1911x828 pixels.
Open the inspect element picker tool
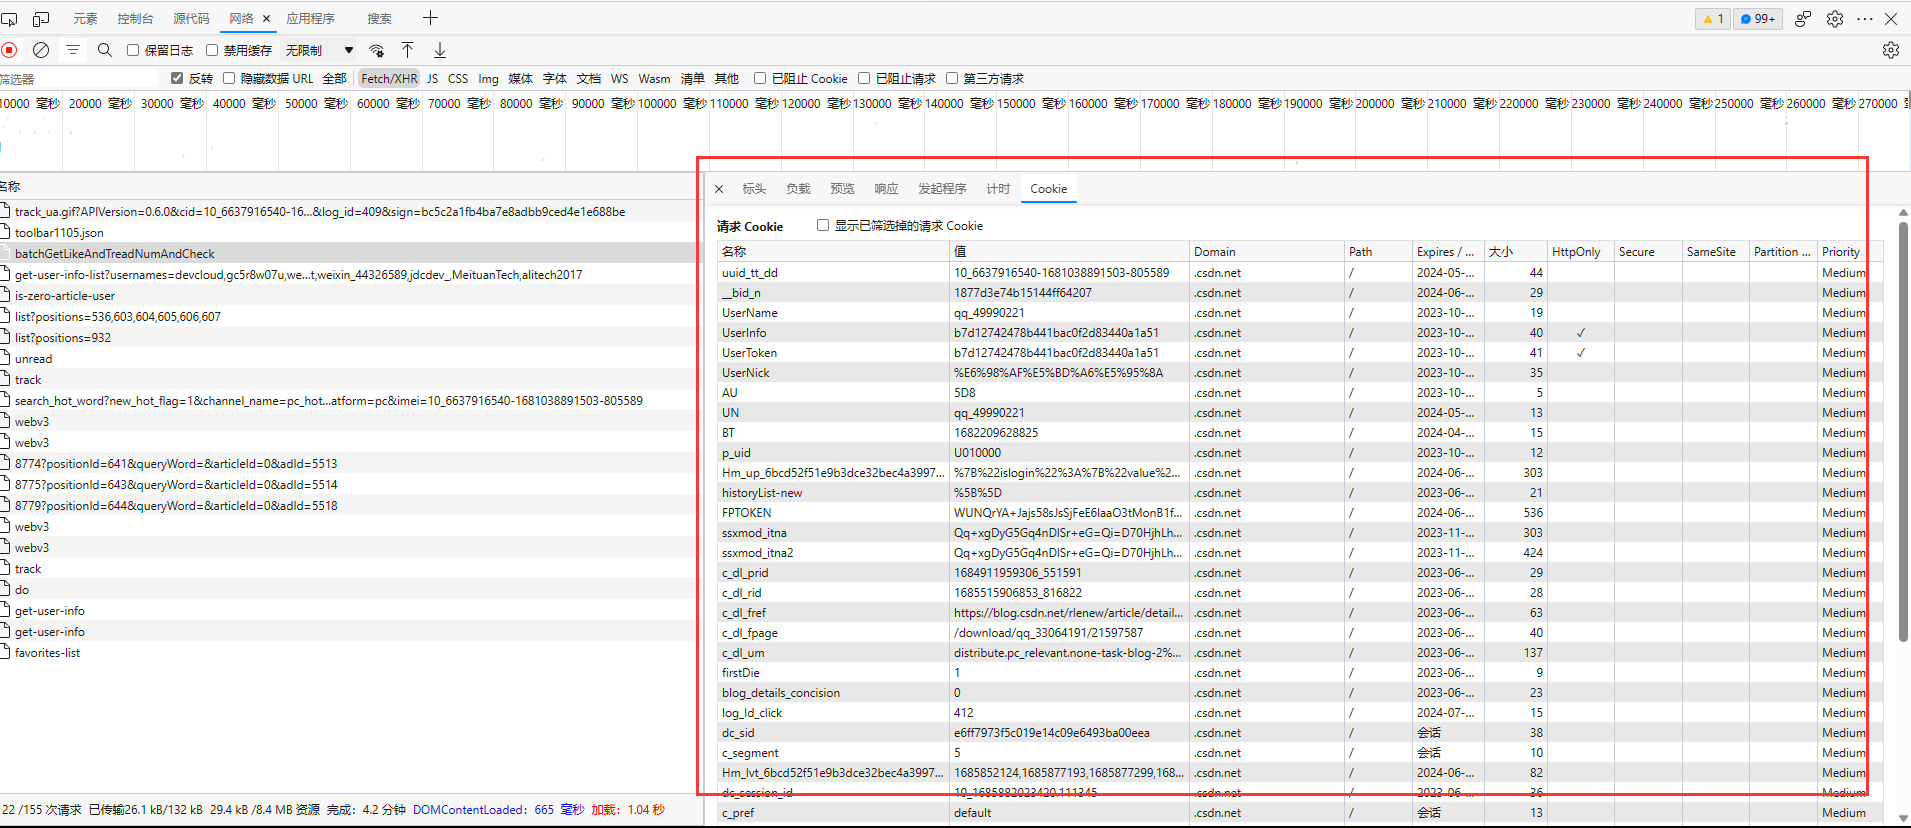(x=10, y=18)
